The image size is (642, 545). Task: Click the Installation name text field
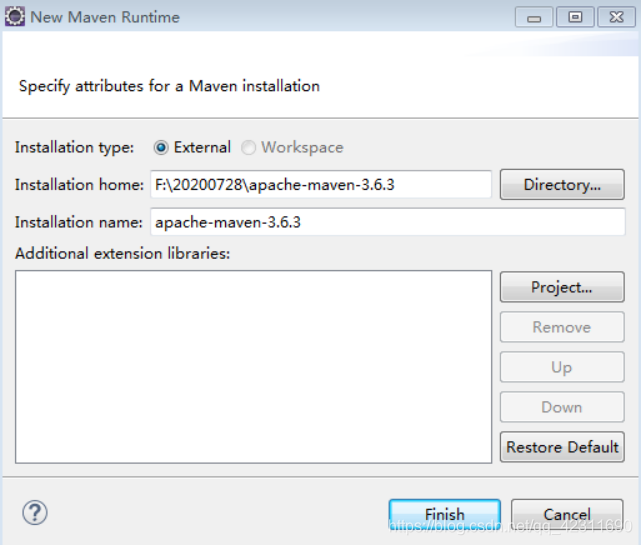[388, 222]
